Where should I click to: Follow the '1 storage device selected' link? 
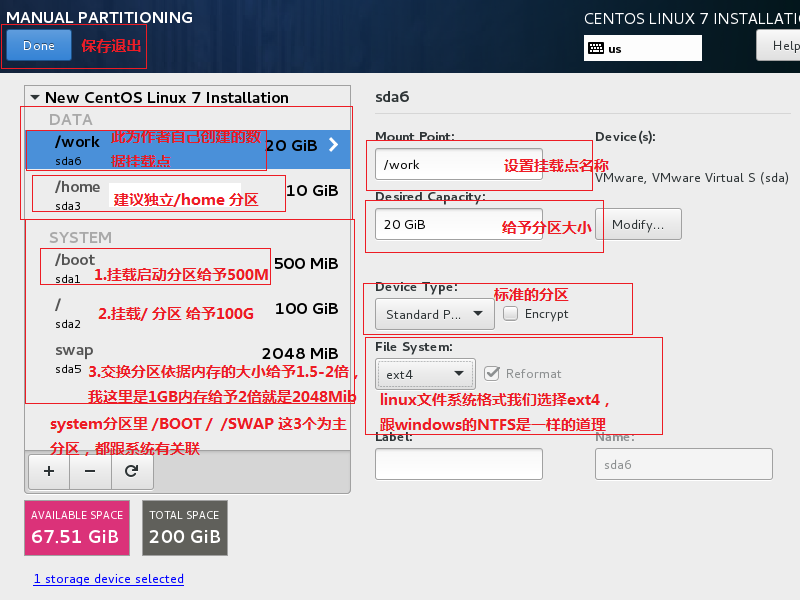(x=108, y=578)
